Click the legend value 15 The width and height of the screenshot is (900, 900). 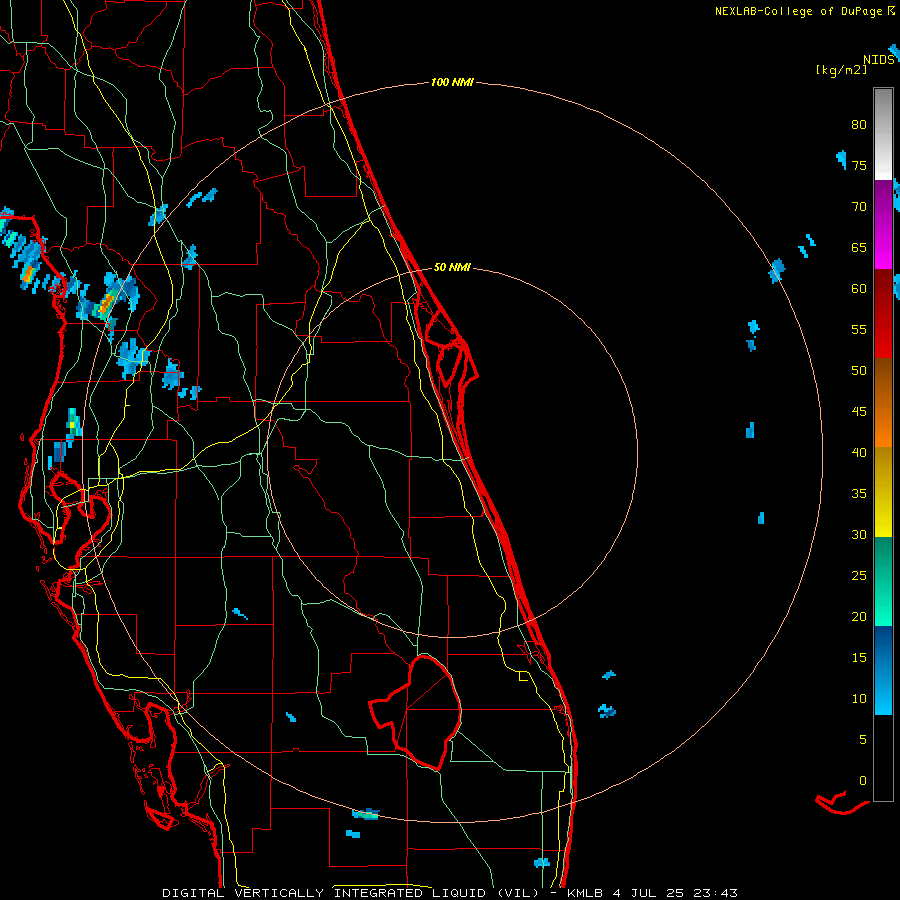point(859,658)
